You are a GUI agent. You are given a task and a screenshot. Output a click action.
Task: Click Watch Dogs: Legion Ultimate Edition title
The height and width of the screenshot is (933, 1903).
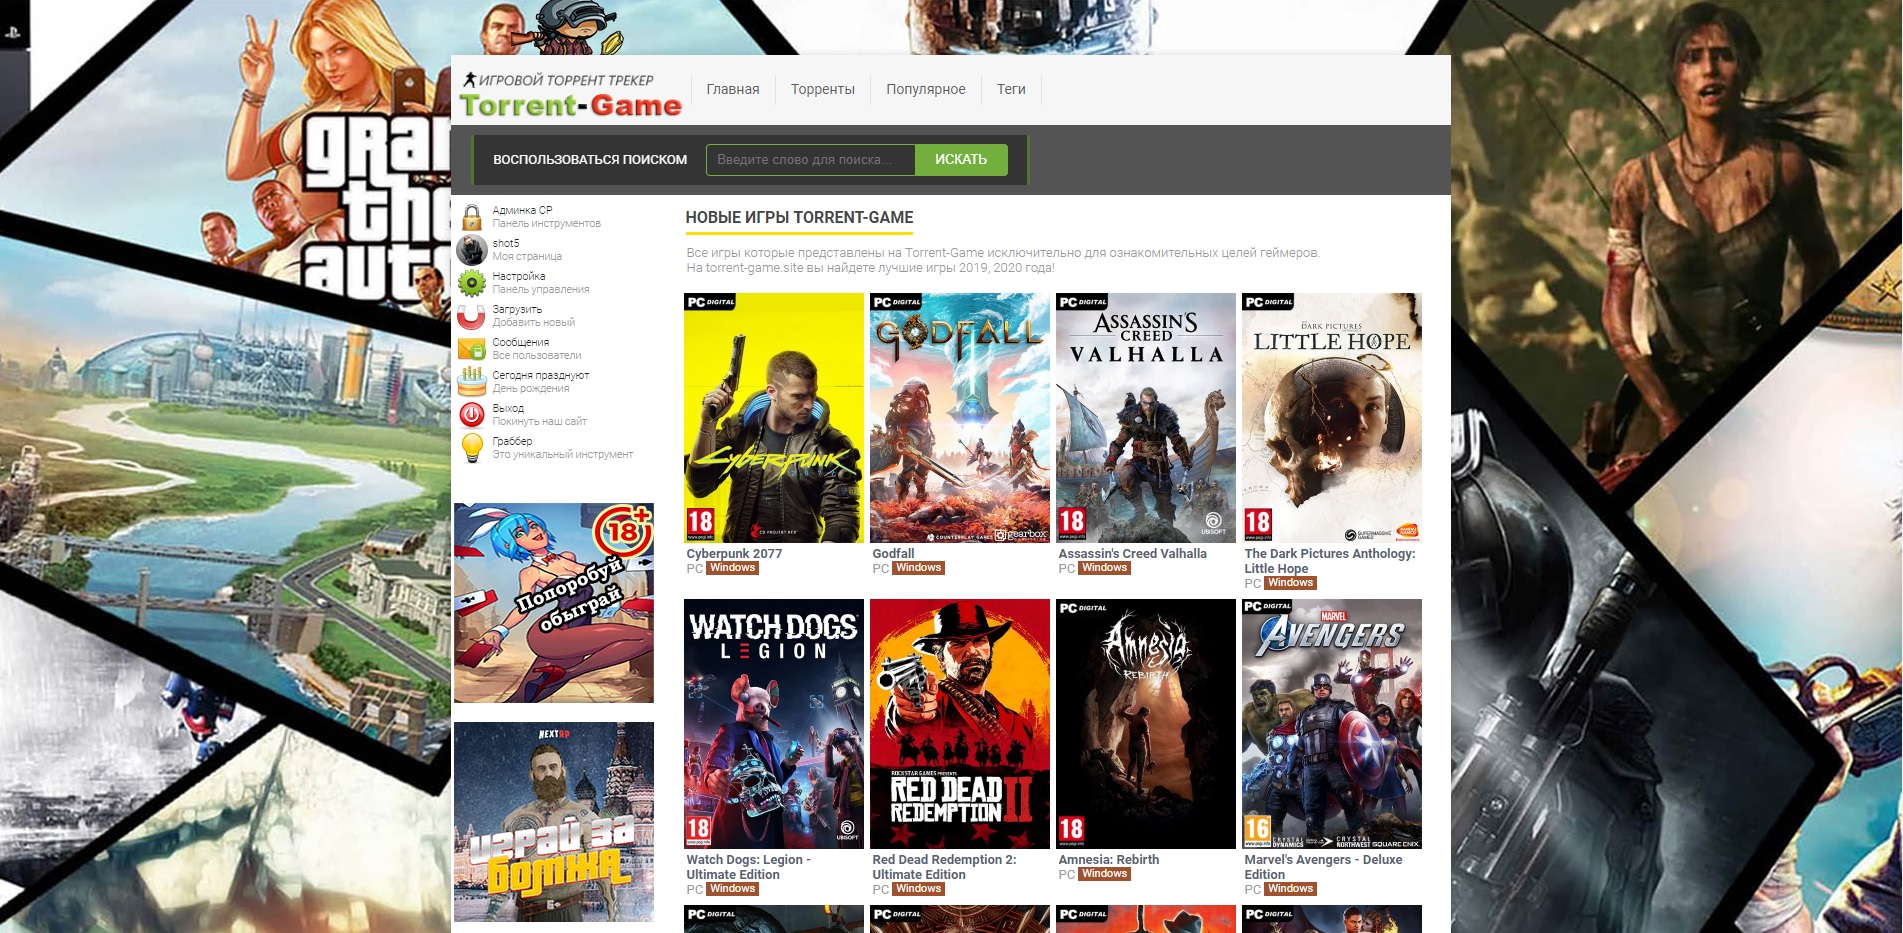point(748,867)
